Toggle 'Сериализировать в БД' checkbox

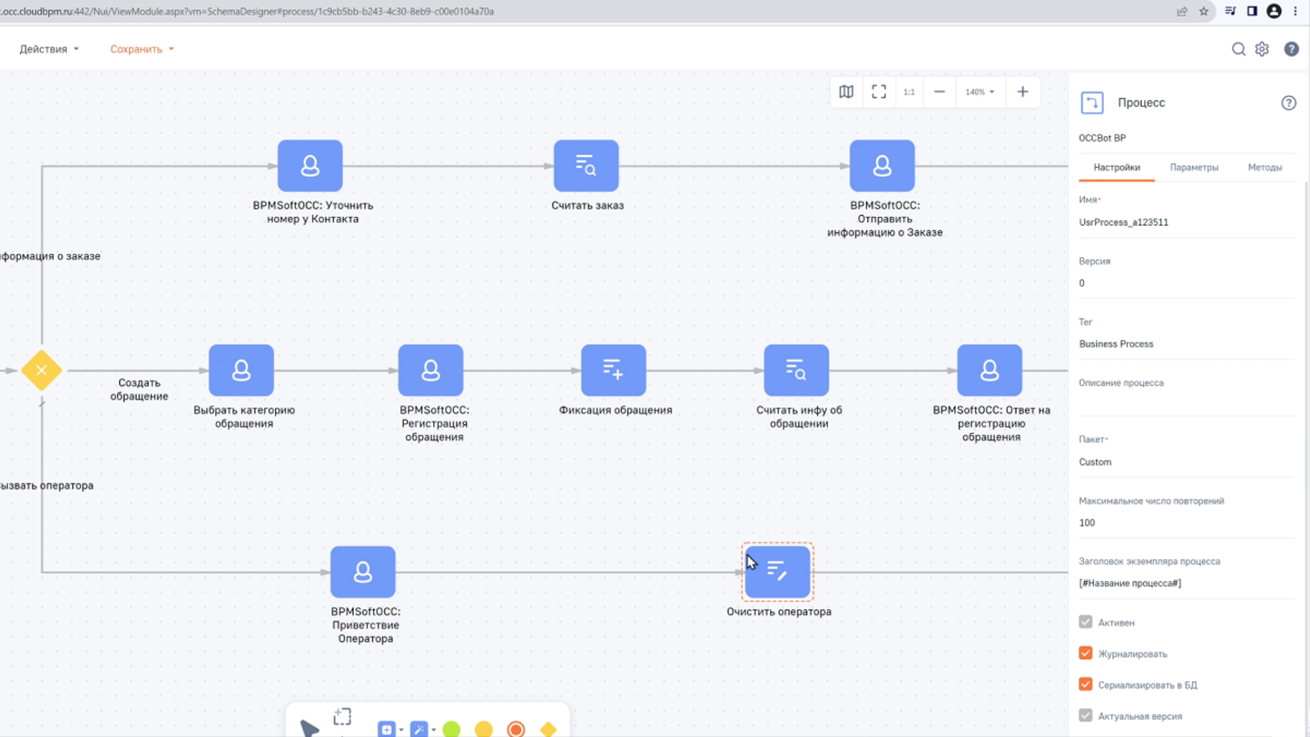[x=1085, y=684]
